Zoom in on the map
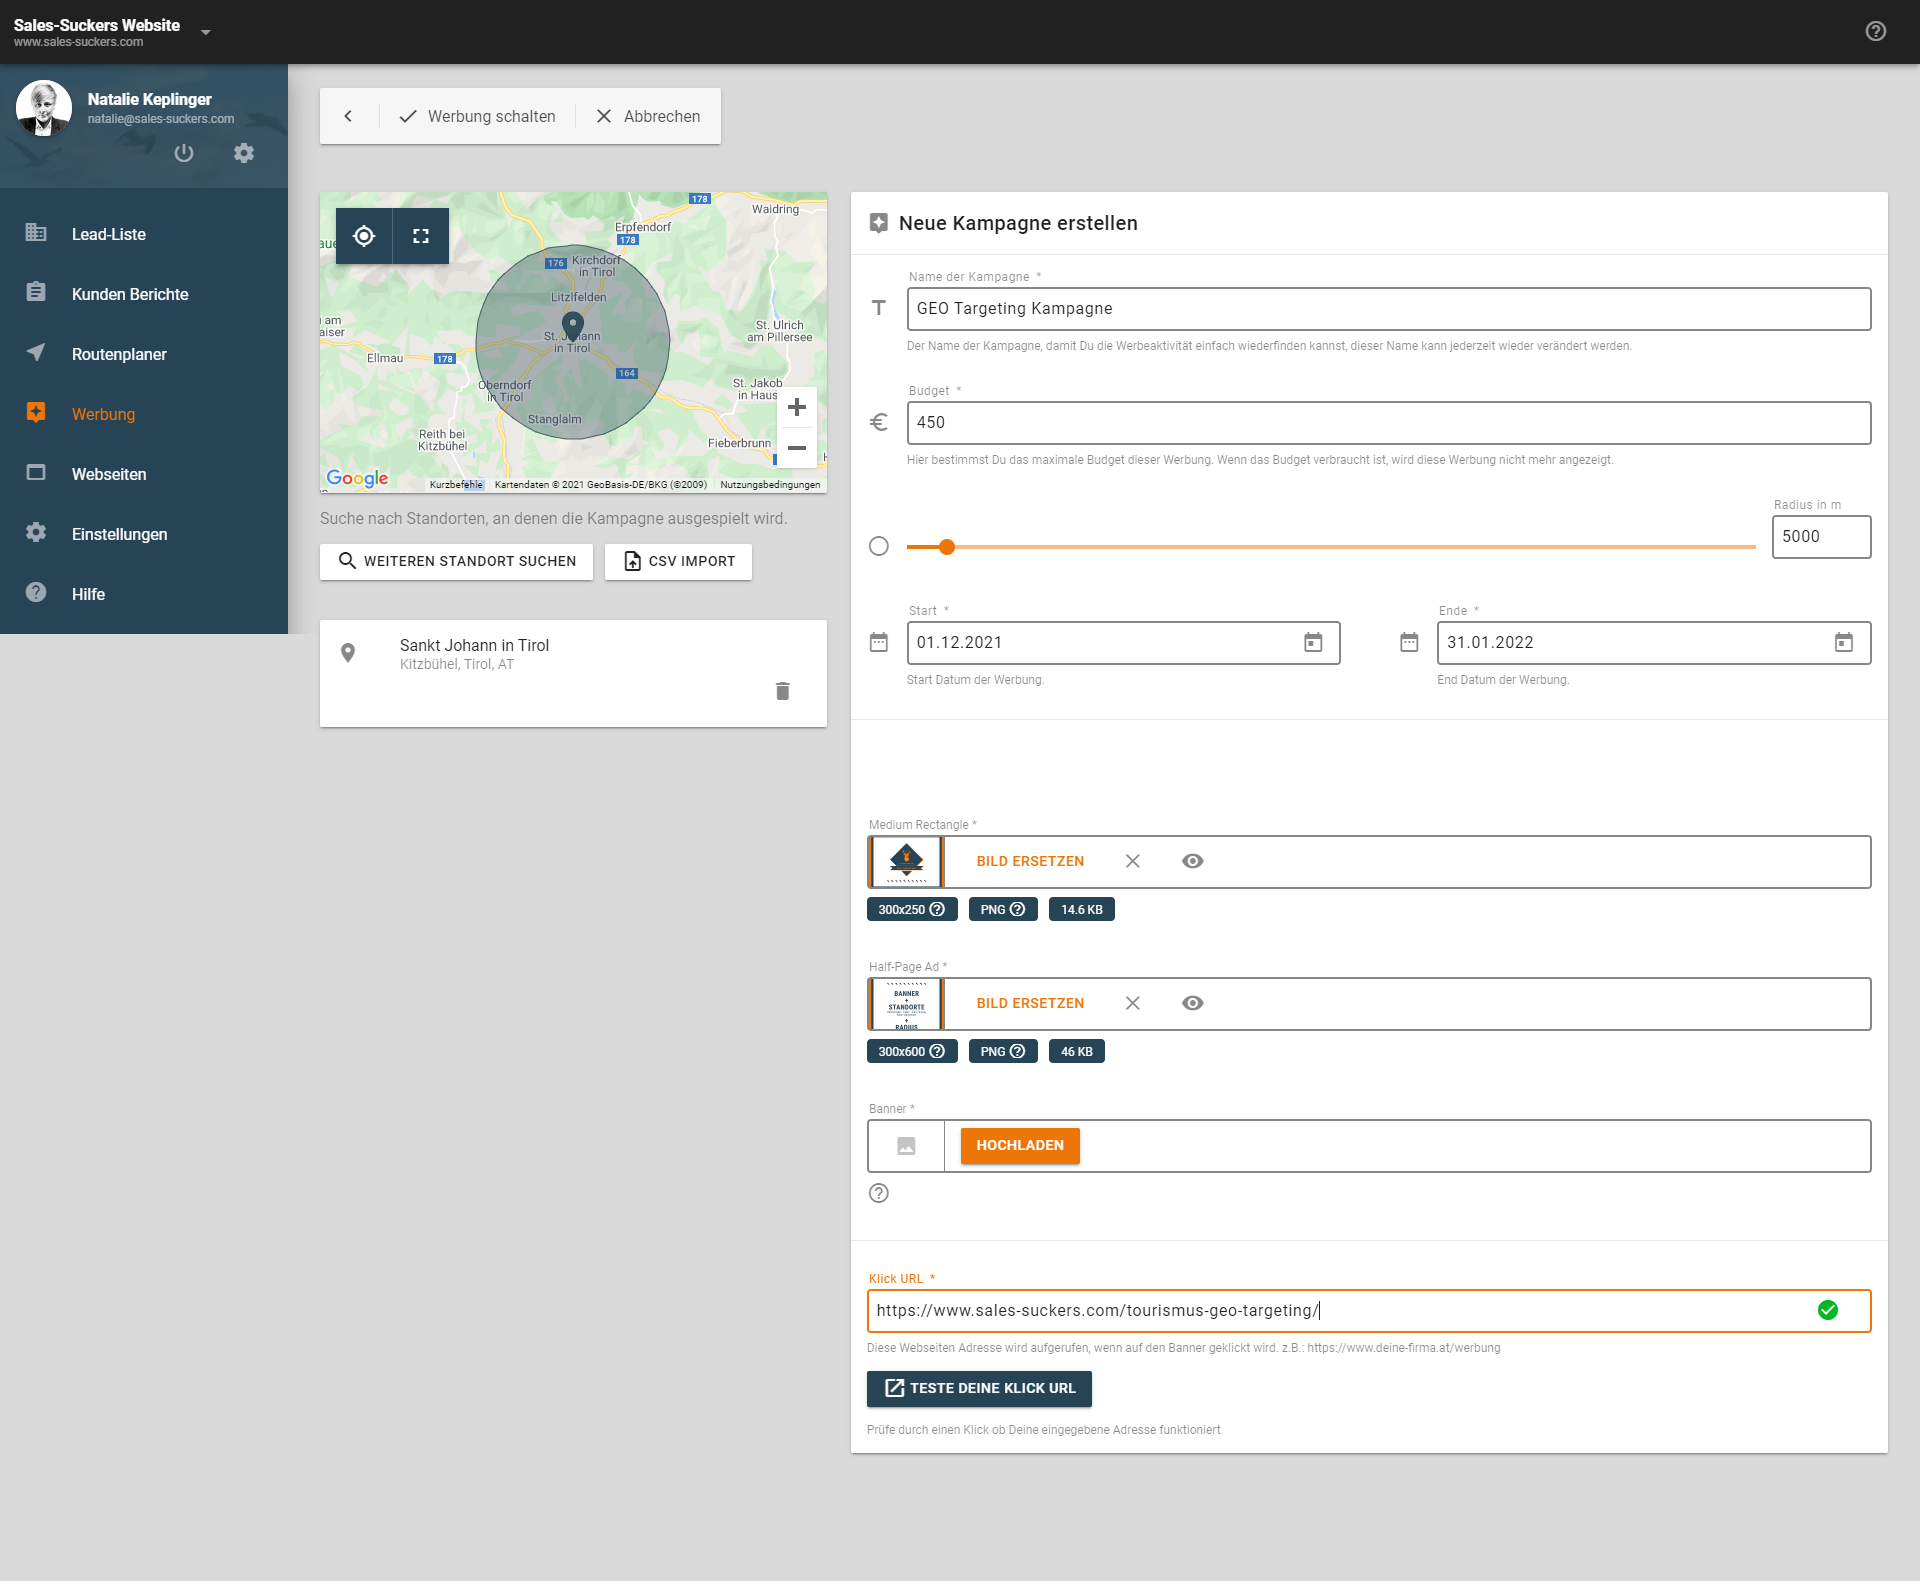1920x1581 pixels. pos(796,407)
